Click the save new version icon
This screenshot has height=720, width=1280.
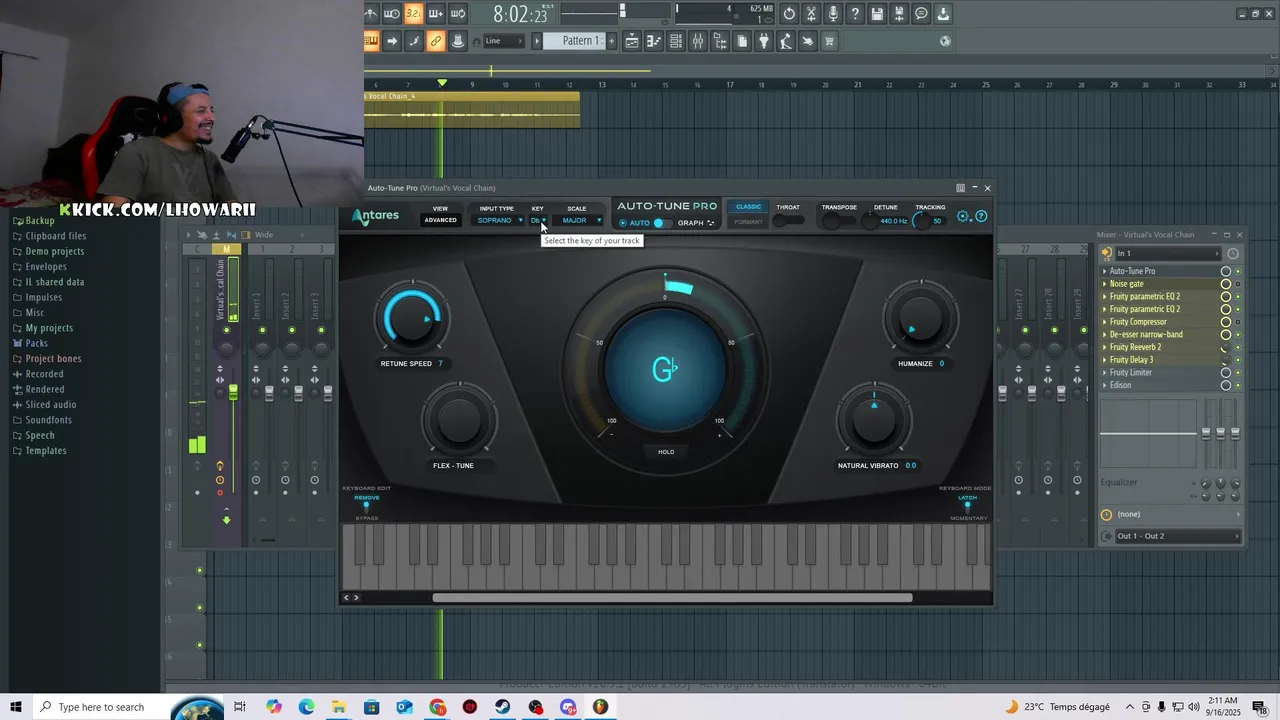point(899,14)
